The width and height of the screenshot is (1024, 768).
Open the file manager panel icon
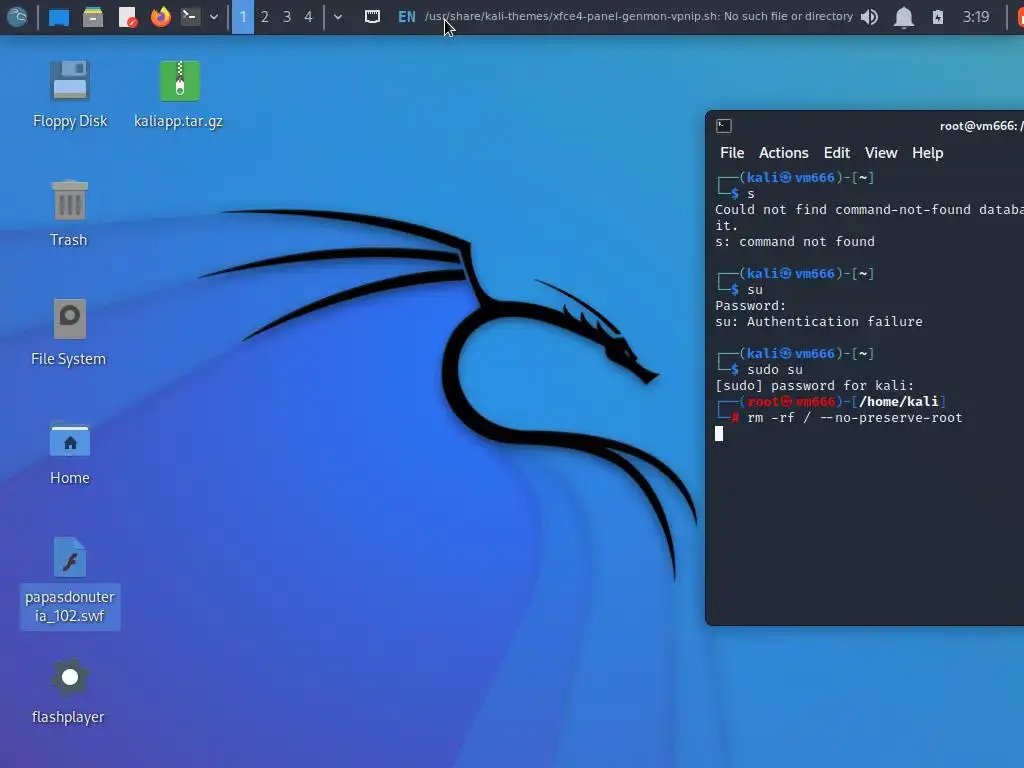point(93,17)
